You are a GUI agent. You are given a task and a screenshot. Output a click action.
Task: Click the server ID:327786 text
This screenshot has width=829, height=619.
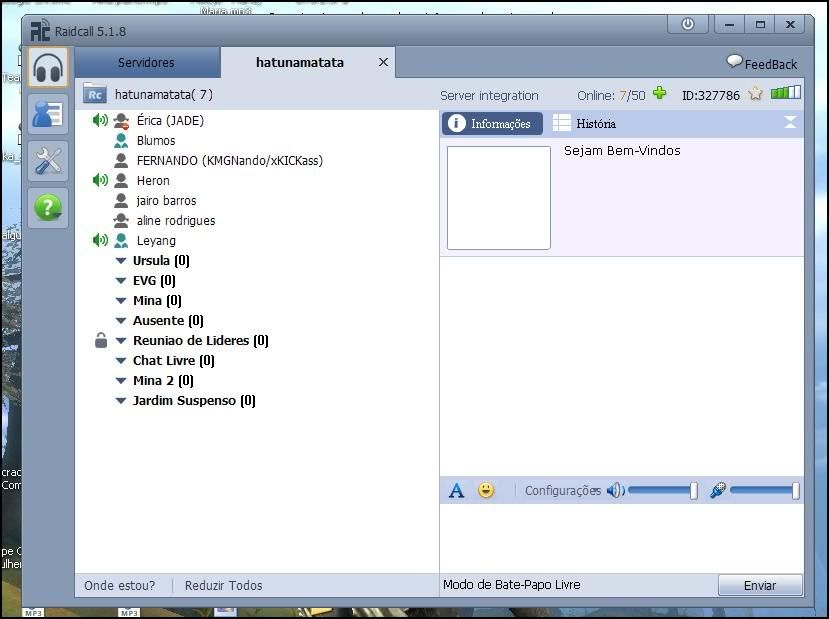[711, 95]
